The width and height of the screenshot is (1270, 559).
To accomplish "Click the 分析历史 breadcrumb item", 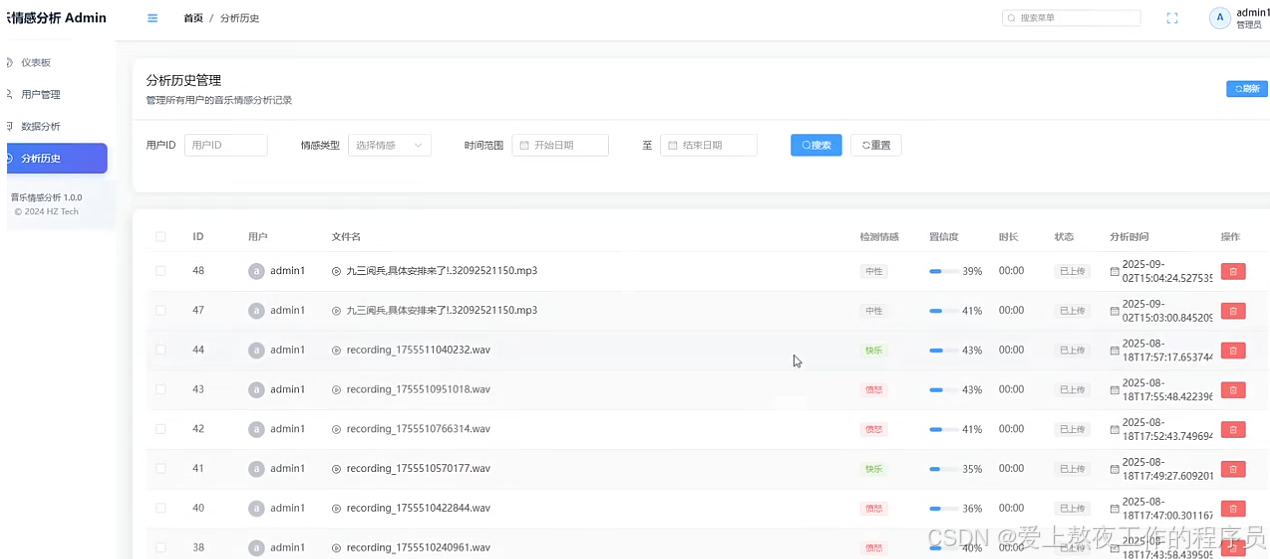I will (x=240, y=18).
